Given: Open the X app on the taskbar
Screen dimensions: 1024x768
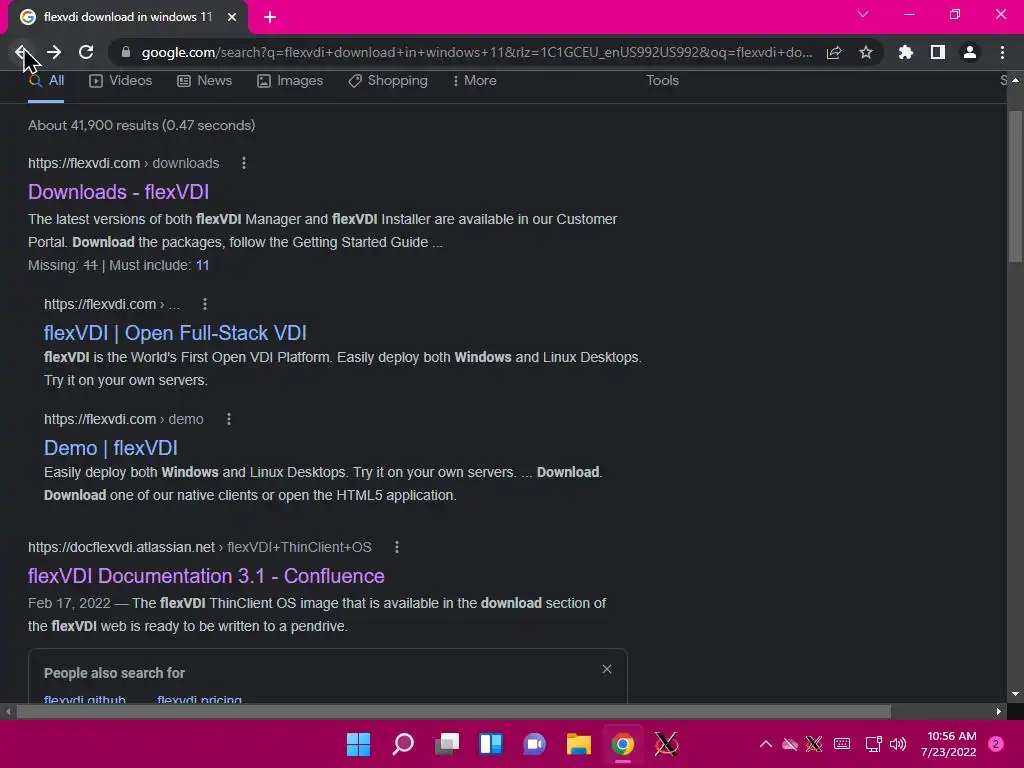Looking at the screenshot, I should (x=666, y=744).
